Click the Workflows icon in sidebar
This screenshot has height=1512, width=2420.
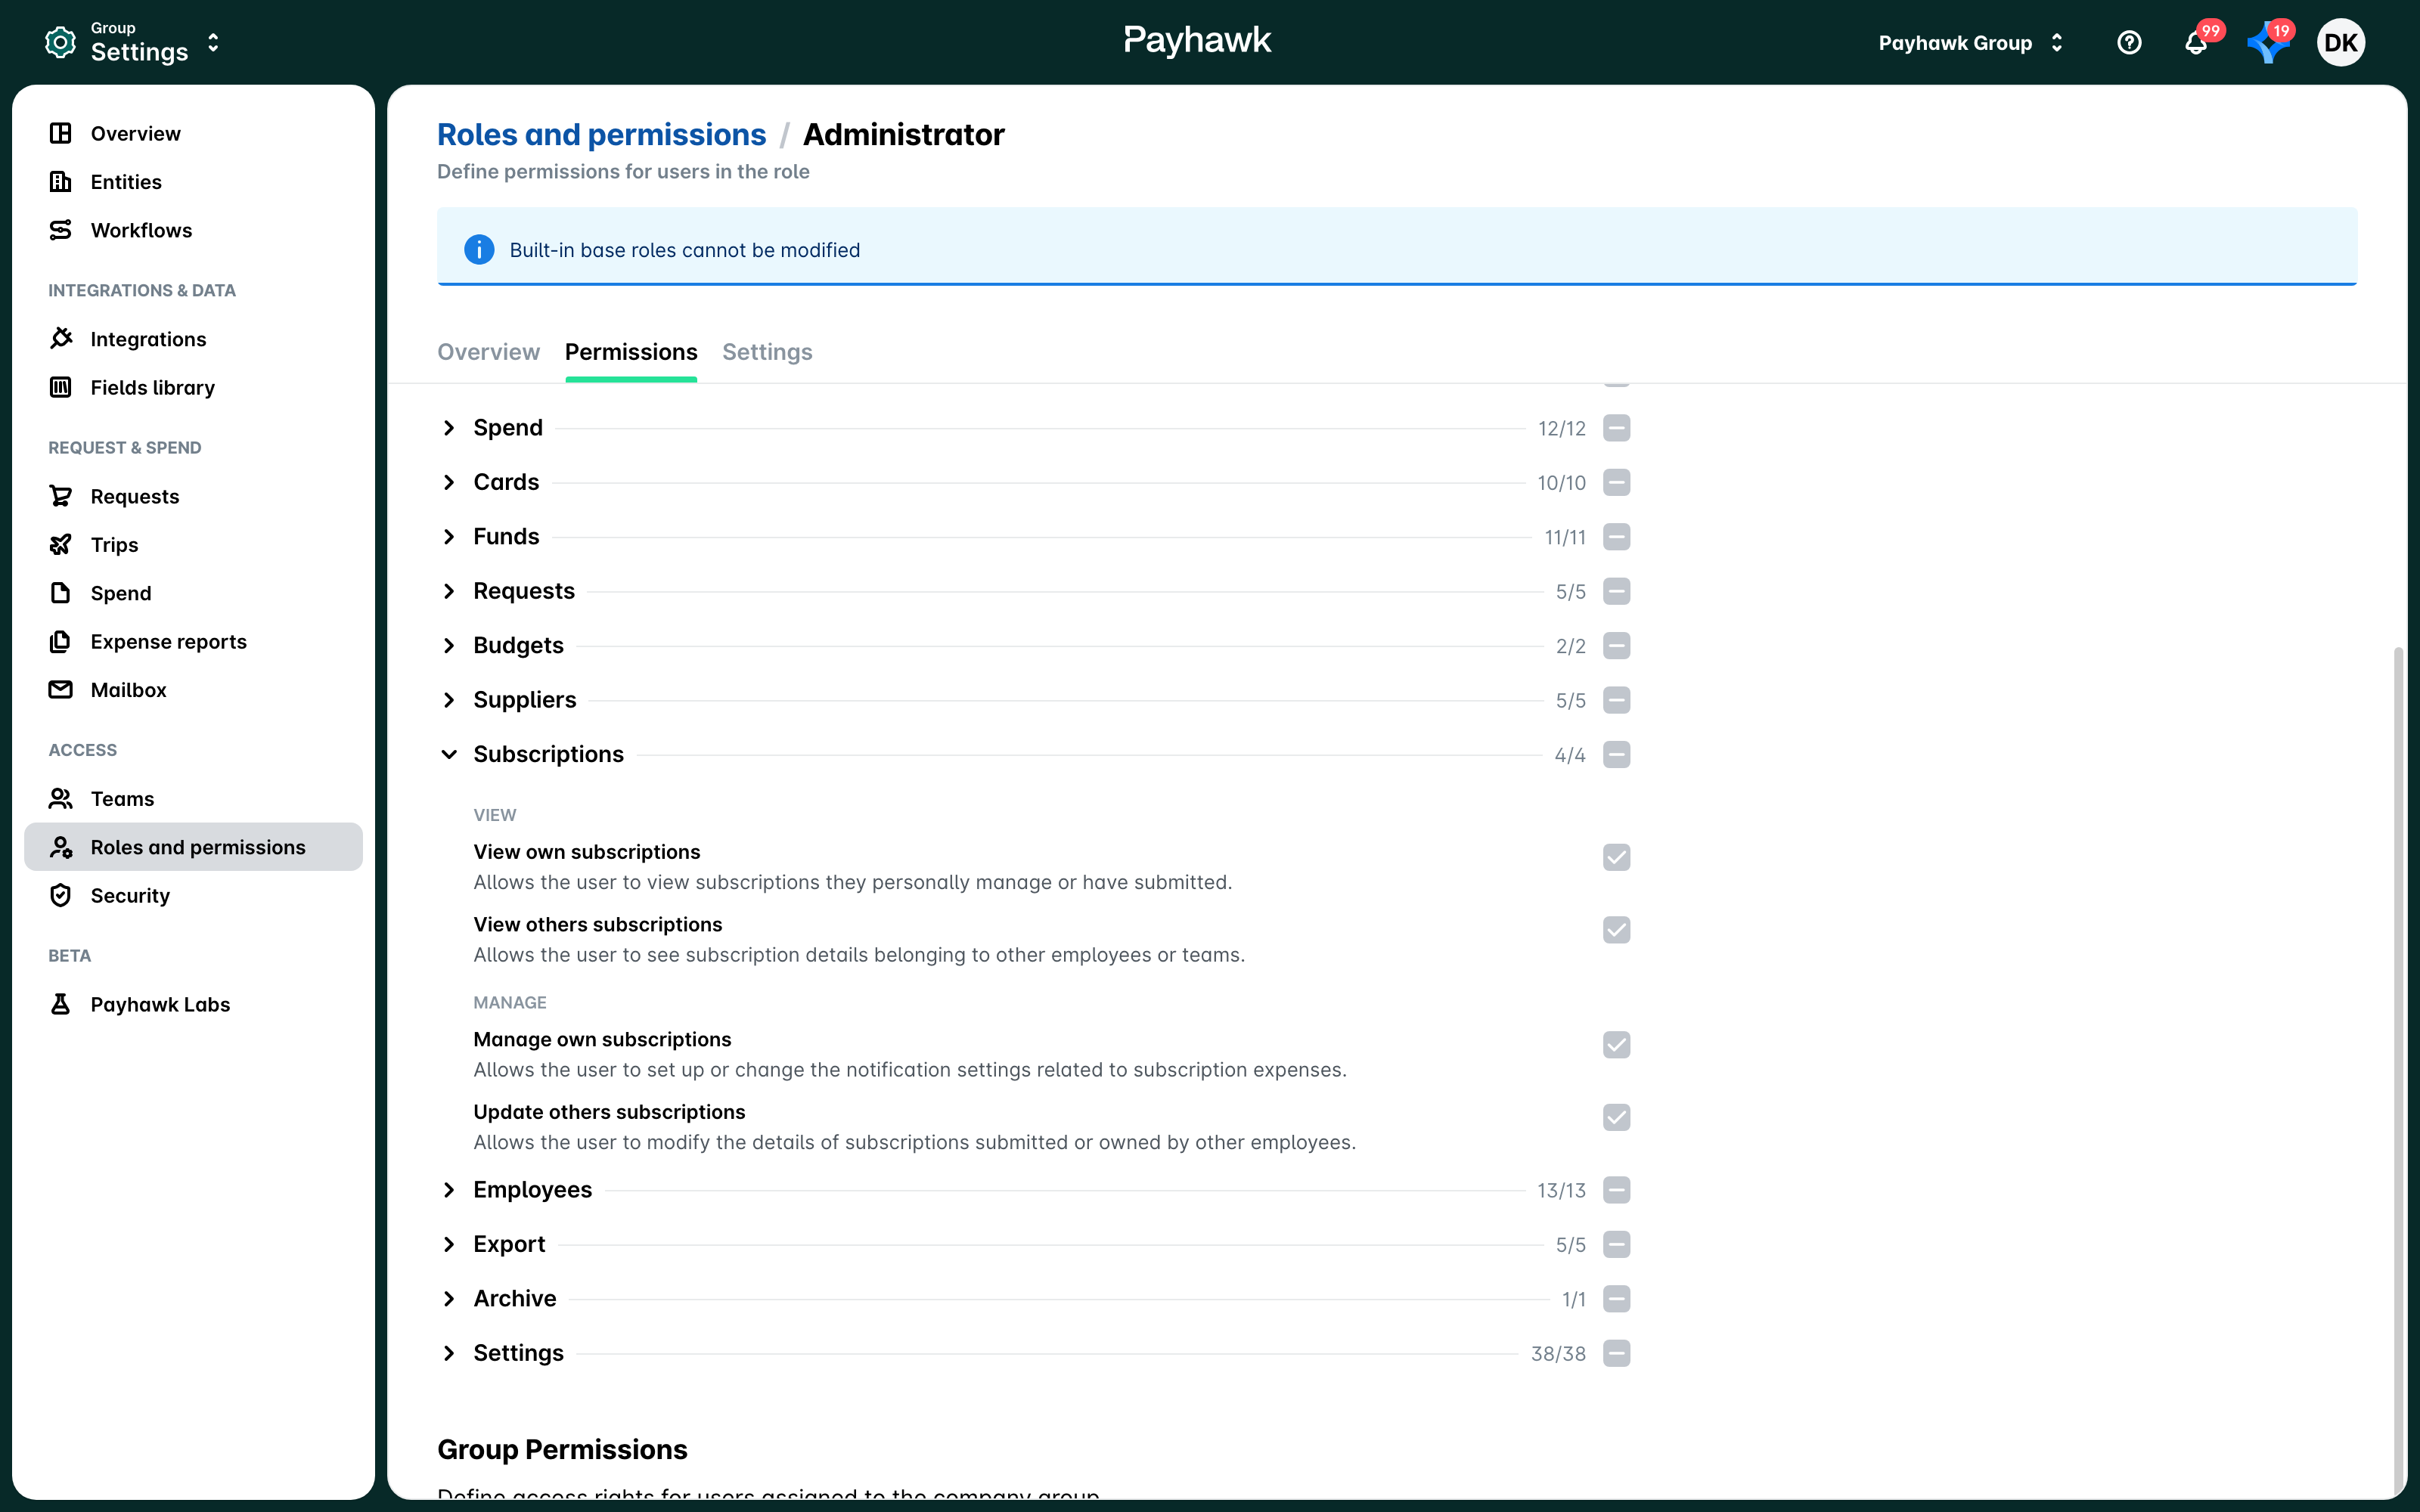[x=61, y=230]
